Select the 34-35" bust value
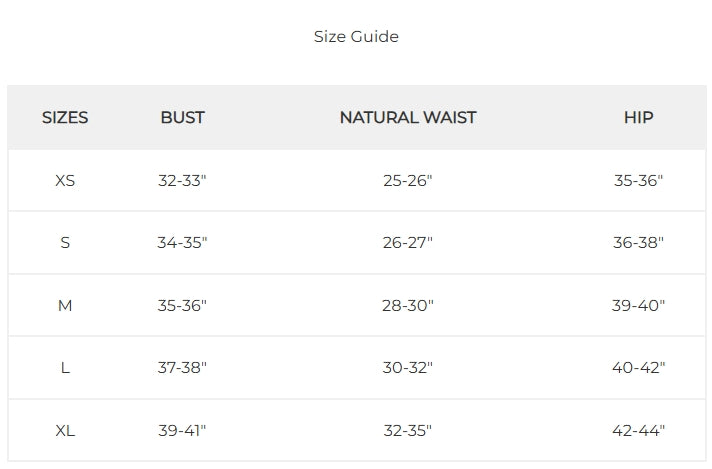 tap(182, 243)
